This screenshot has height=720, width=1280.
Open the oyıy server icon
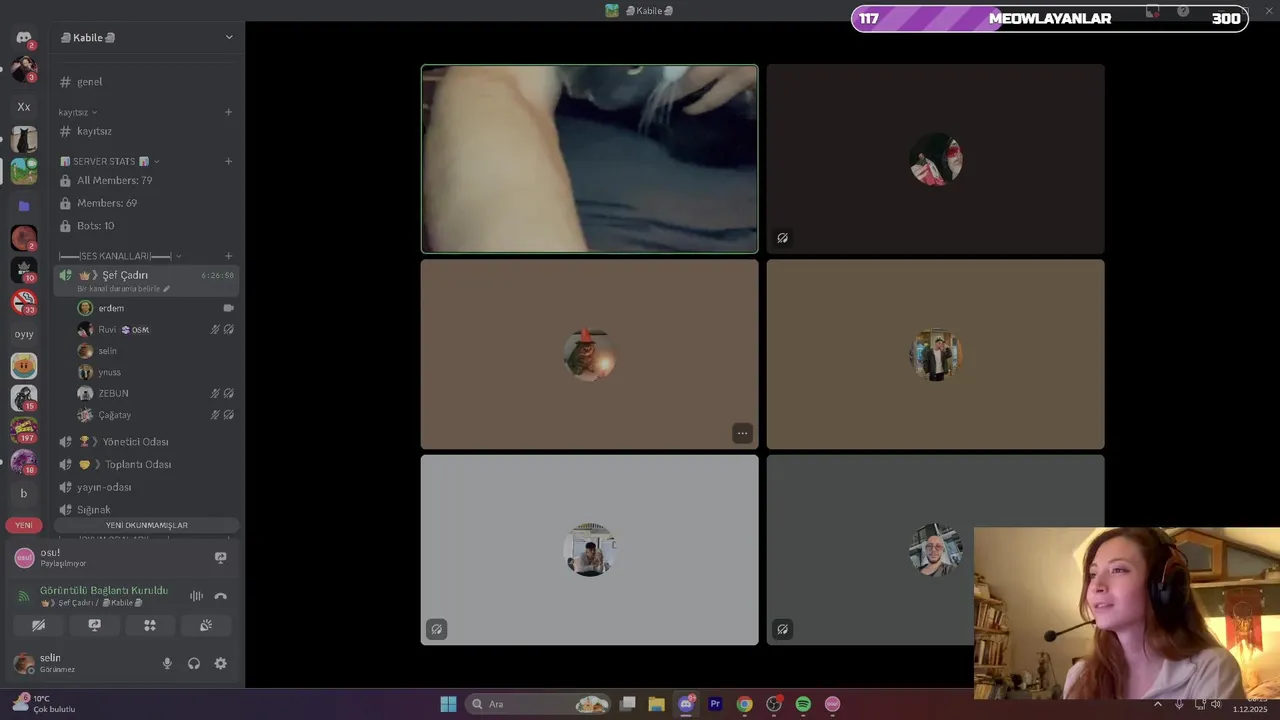click(x=24, y=334)
